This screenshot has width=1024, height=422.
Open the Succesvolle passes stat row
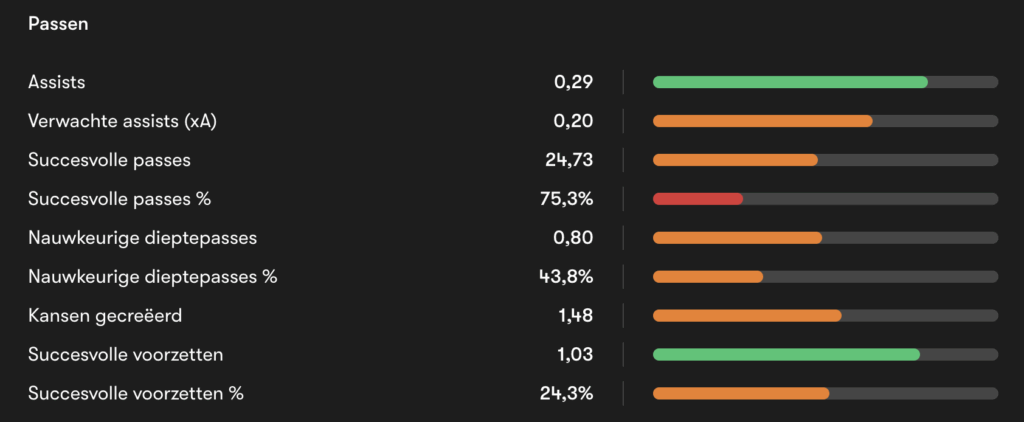(x=109, y=160)
